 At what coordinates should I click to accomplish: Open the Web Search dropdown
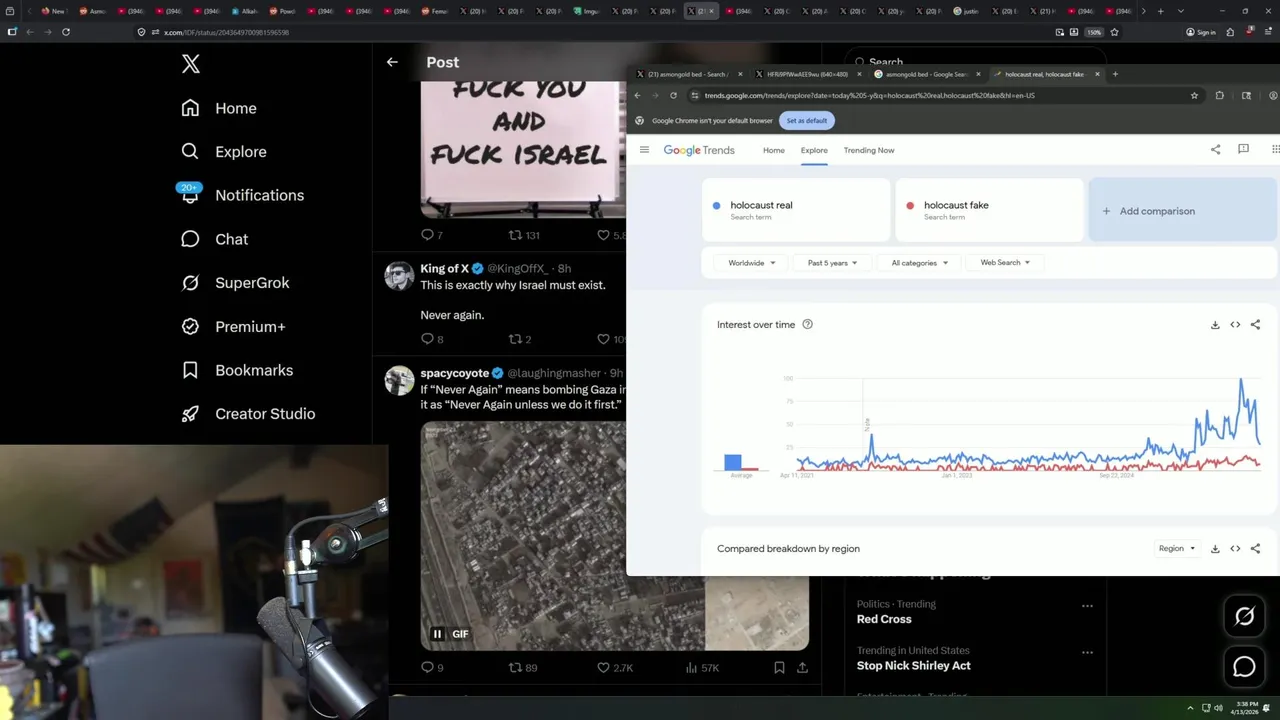point(1005,263)
